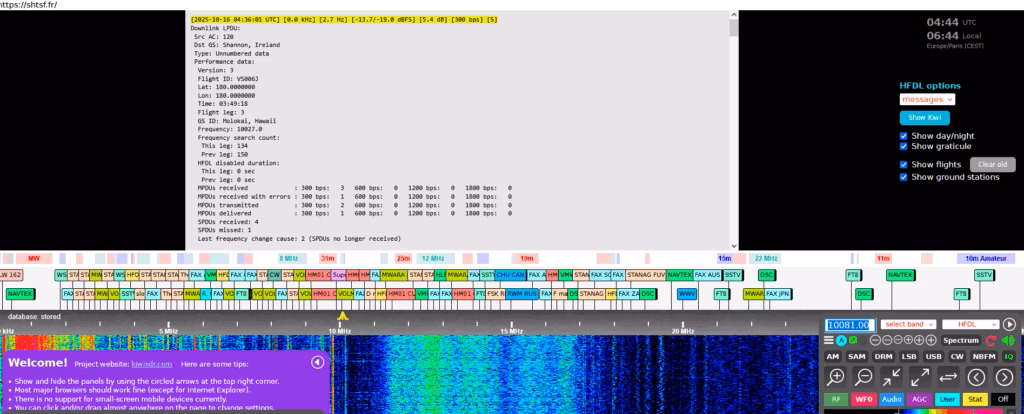Open the select band dropdown
This screenshot has width=1024, height=414.
coord(908,324)
